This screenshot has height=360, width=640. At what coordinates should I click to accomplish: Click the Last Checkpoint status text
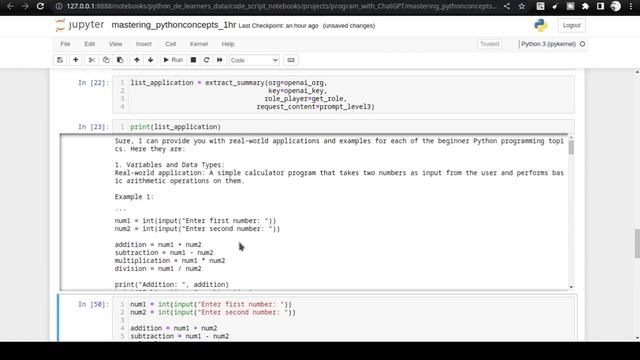[x=278, y=26]
